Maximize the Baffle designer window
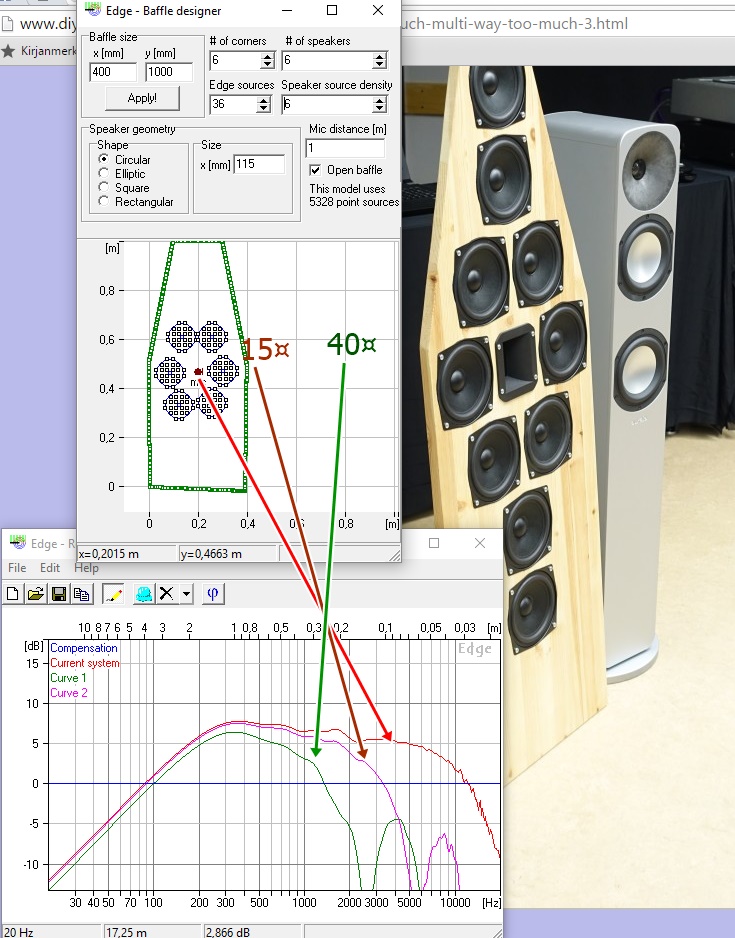This screenshot has height=938, width=735. coord(332,10)
